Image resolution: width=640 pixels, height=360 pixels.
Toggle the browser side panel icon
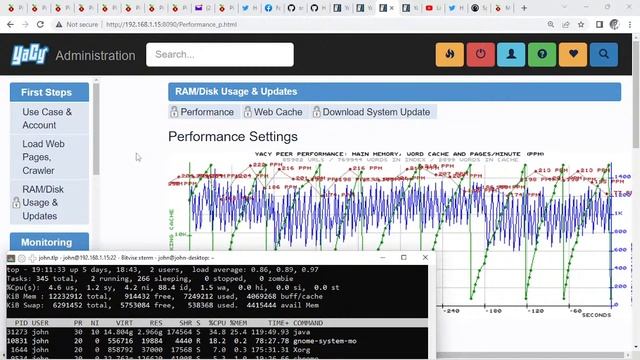point(599,24)
